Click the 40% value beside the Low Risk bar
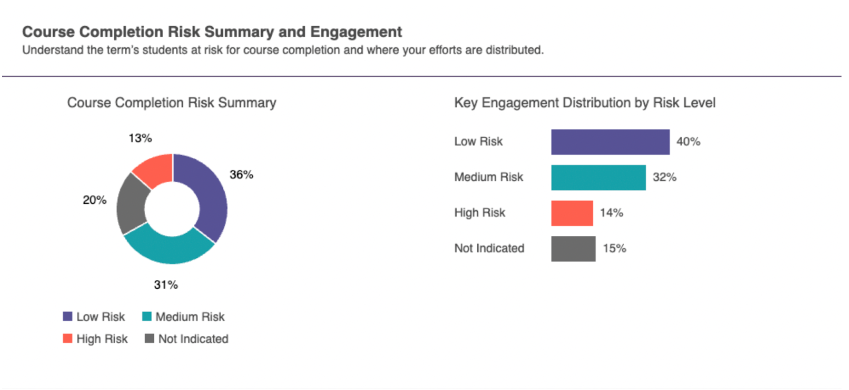849x390 pixels. coord(688,142)
